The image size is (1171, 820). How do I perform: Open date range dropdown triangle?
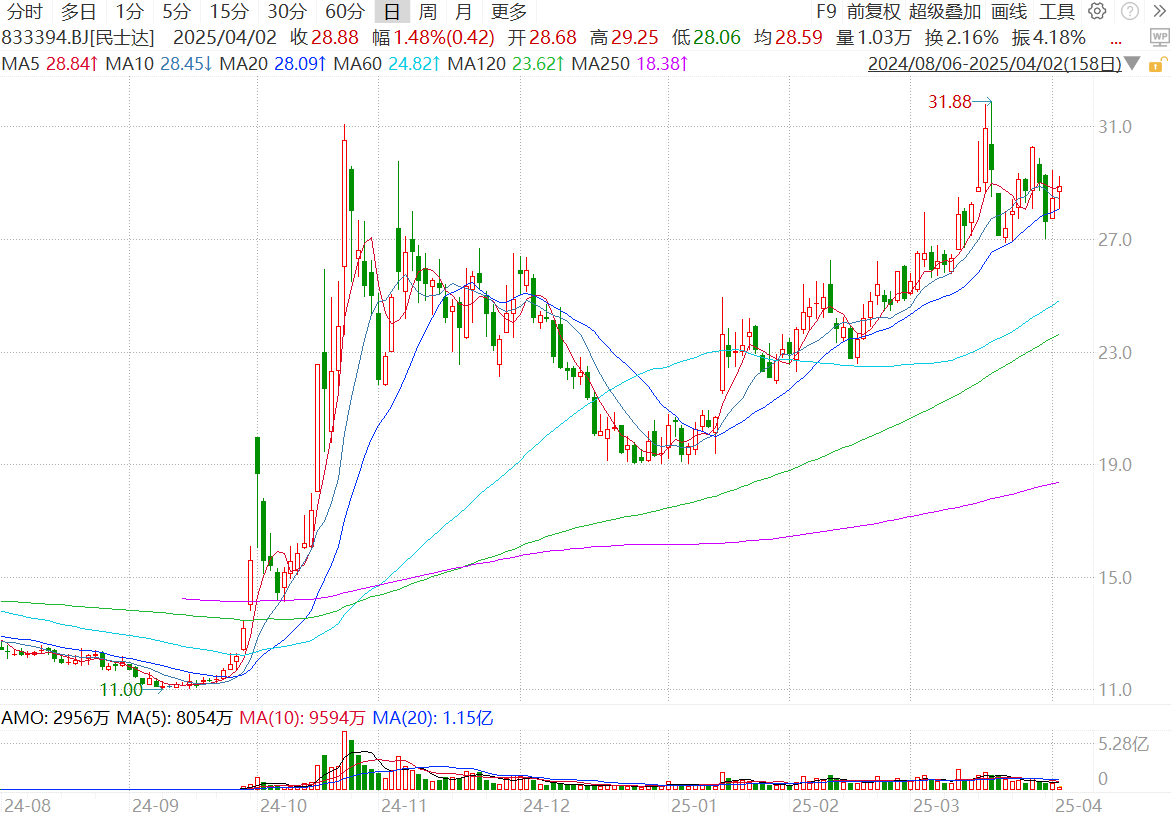pos(1132,63)
